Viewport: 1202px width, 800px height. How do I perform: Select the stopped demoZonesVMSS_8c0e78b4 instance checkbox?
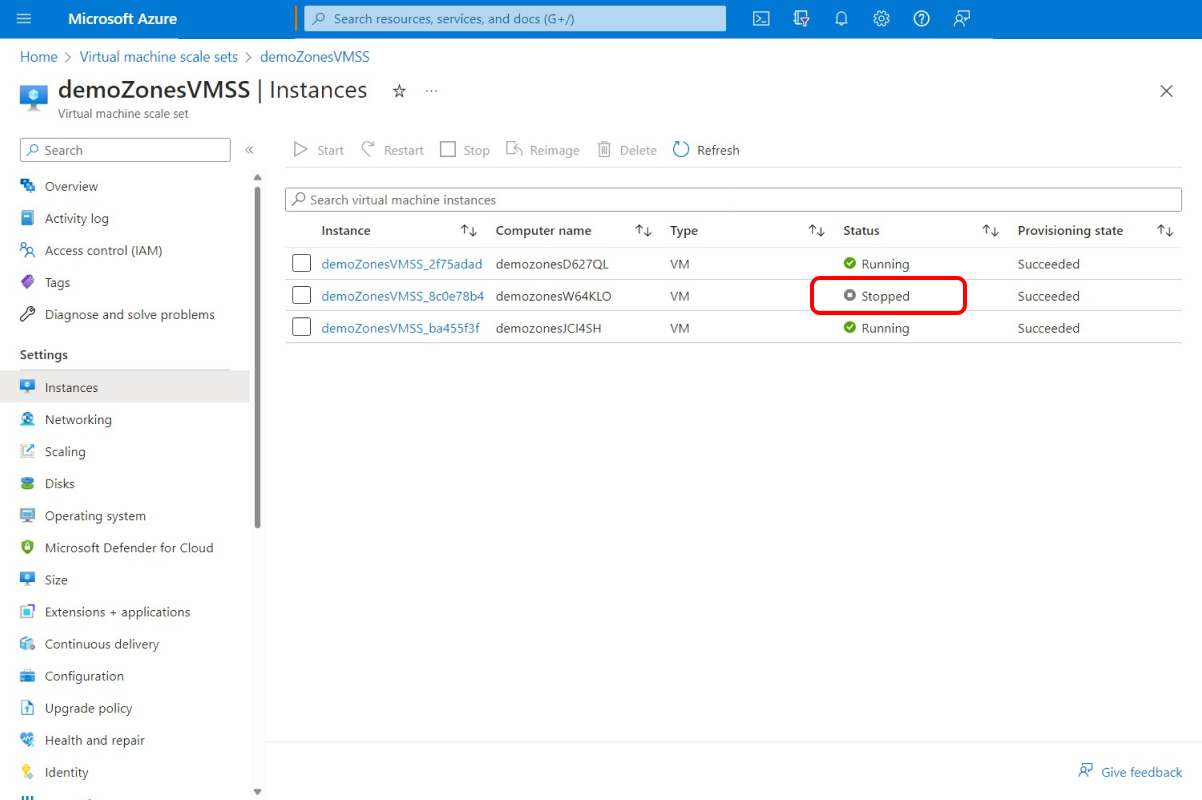(x=301, y=295)
